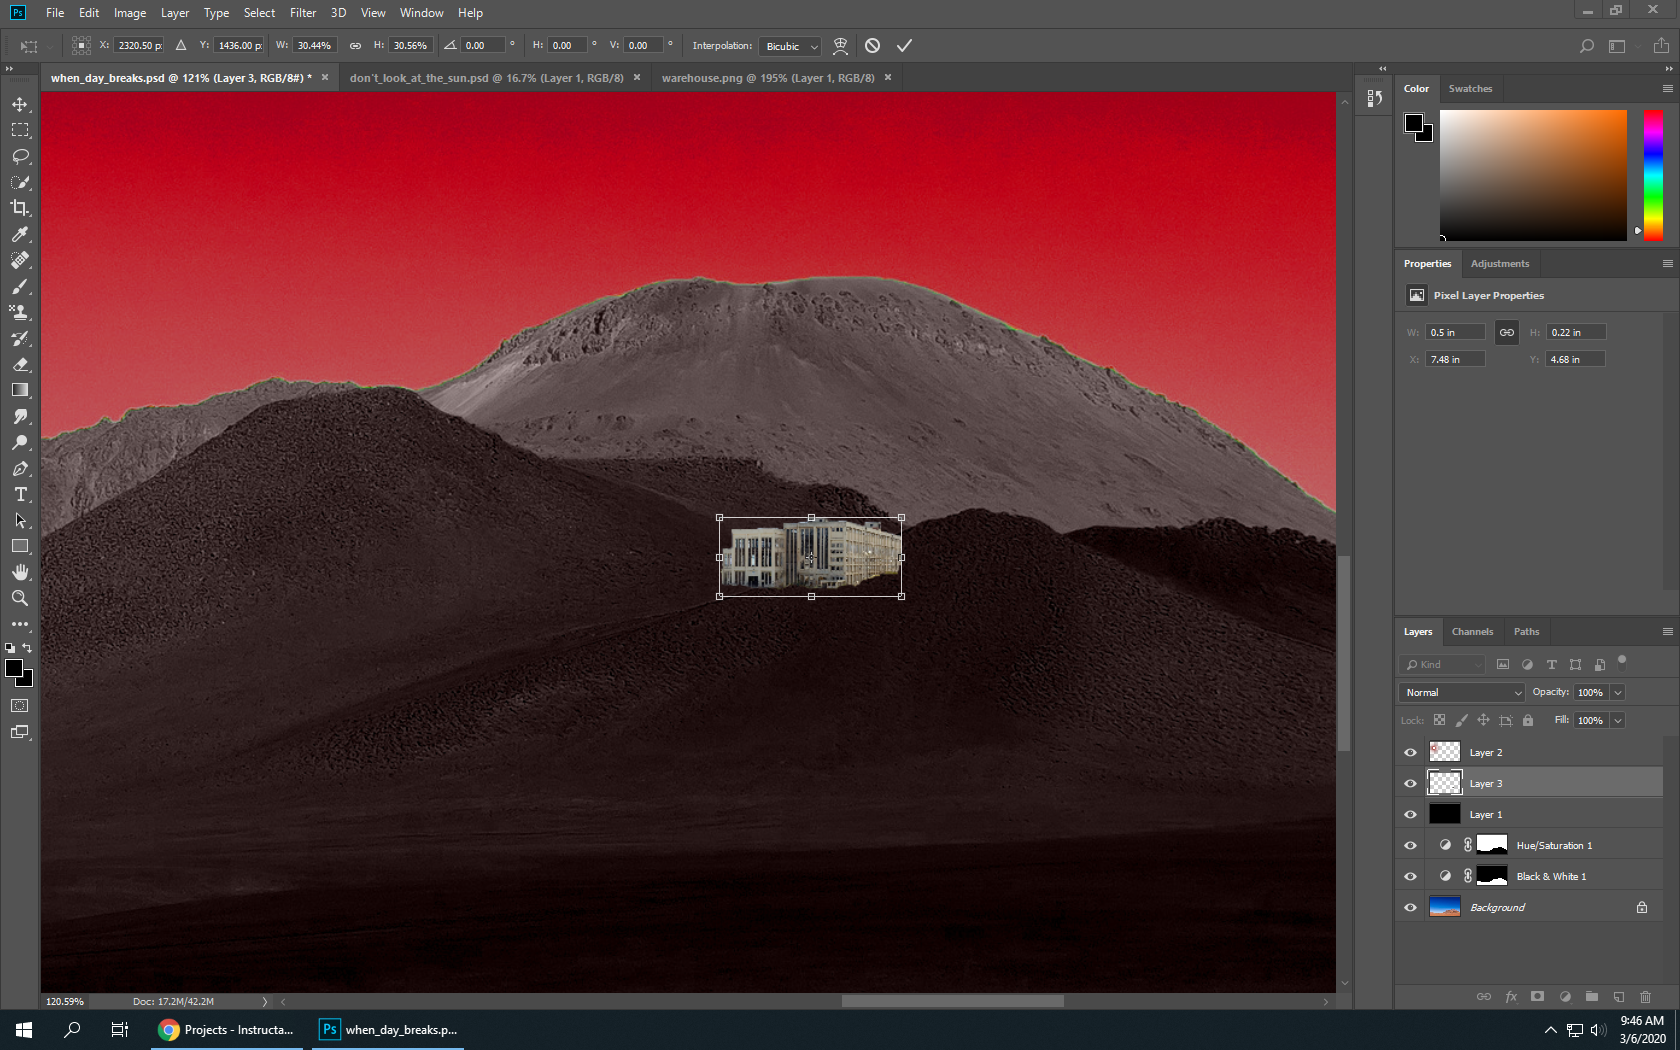This screenshot has height=1050, width=1680.
Task: Open the Filter menu
Action: pos(303,13)
